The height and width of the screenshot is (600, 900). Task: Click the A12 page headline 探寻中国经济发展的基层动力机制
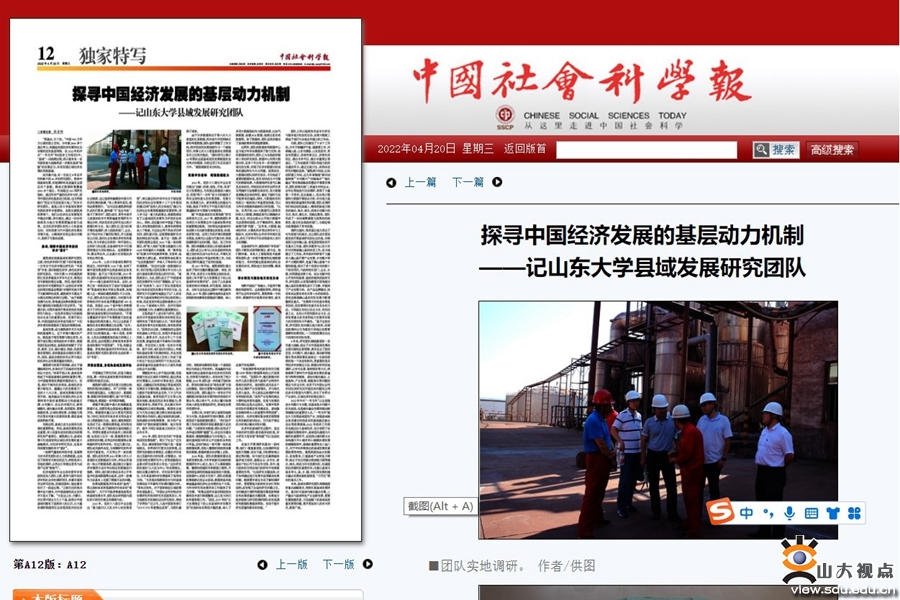(181, 94)
